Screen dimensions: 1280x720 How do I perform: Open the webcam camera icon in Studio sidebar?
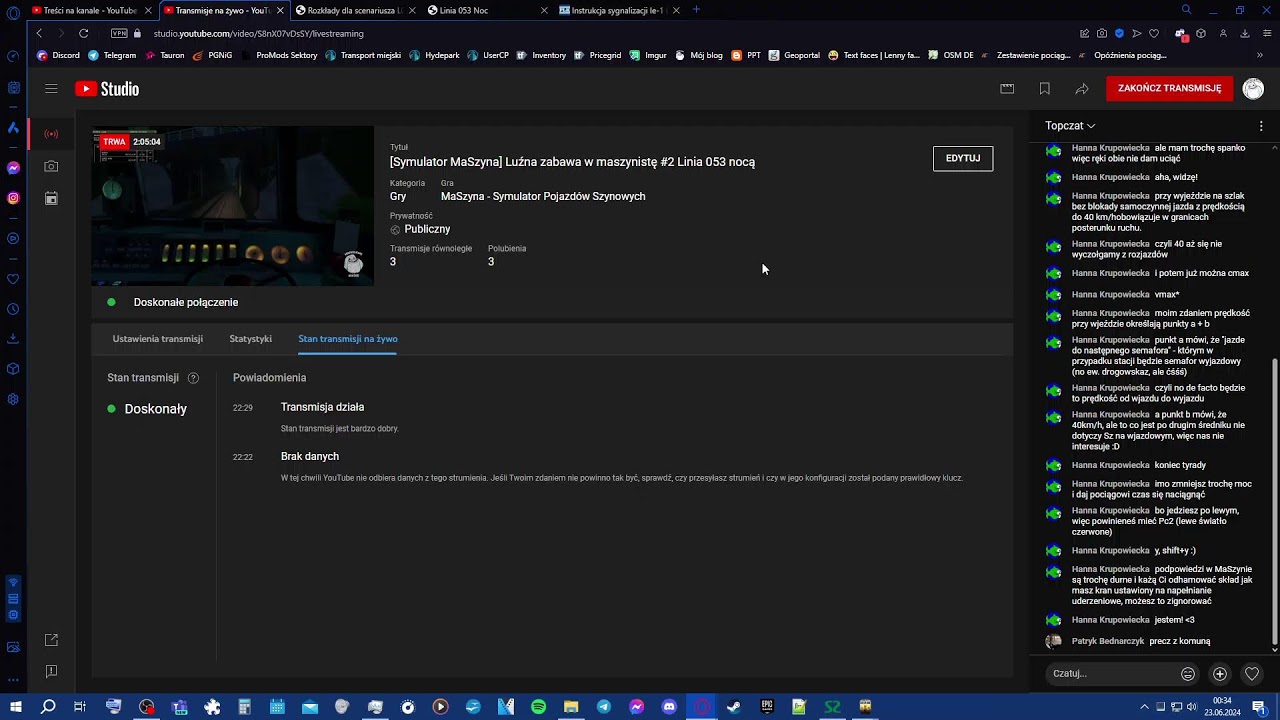pyautogui.click(x=51, y=166)
